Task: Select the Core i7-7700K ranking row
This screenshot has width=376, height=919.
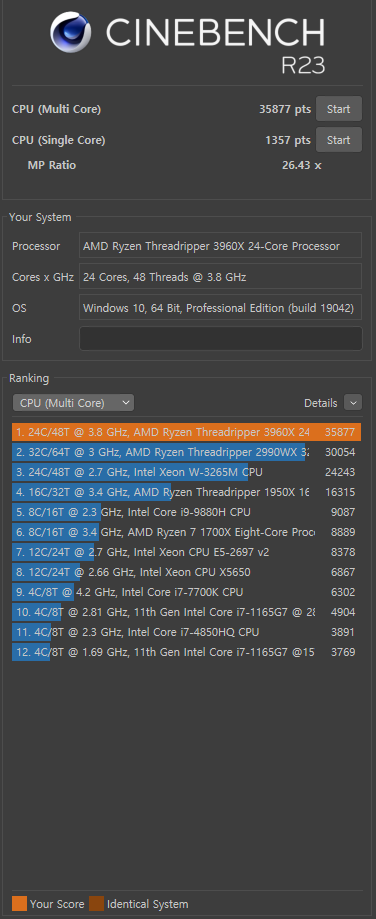Action: [x=186, y=592]
